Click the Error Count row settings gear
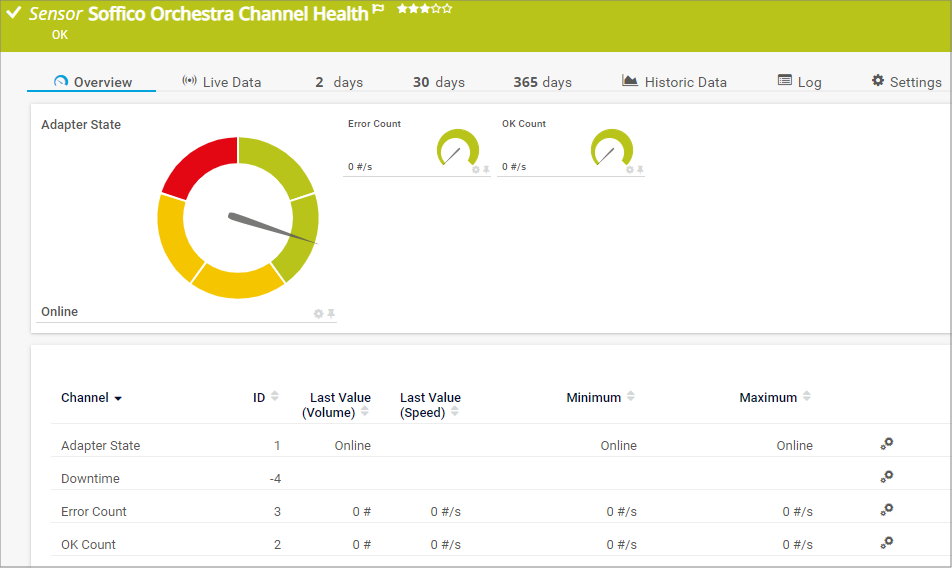The image size is (952, 568). click(x=886, y=510)
